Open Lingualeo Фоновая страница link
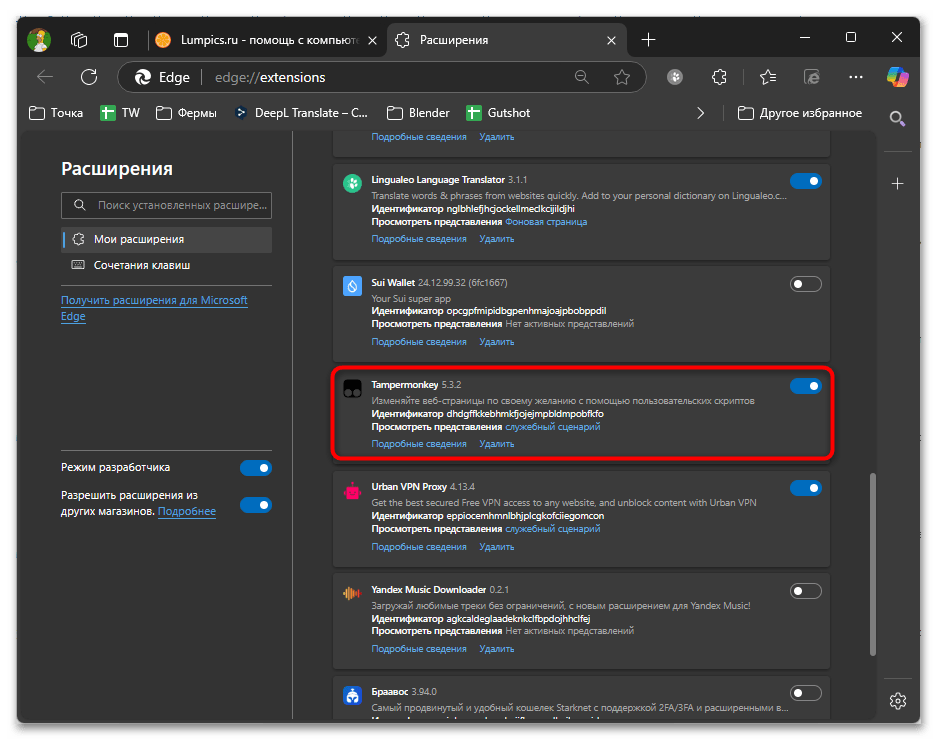Image resolution: width=937 pixels, height=740 pixels. pos(546,222)
